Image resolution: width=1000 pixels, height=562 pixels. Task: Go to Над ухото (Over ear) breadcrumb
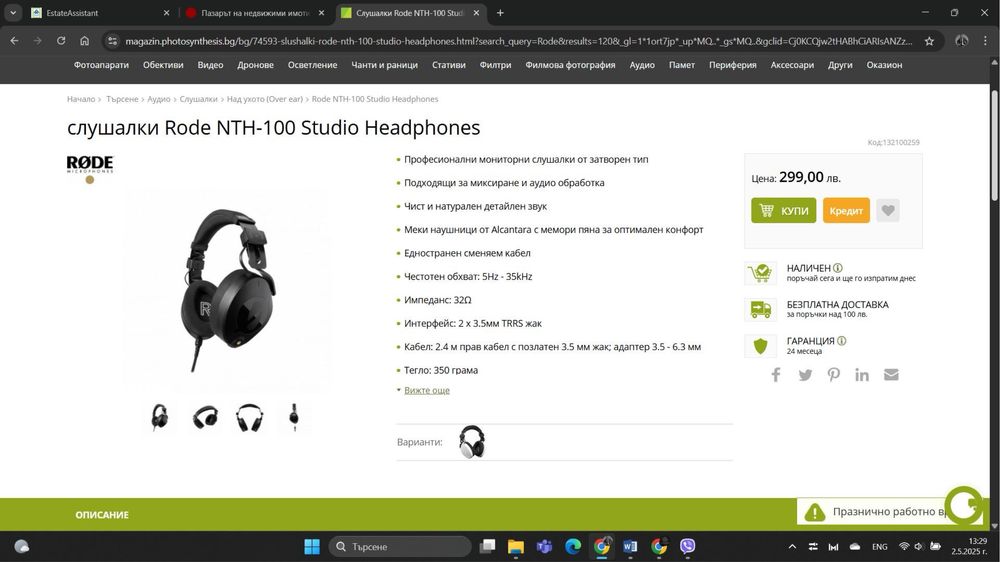pyautogui.click(x=265, y=99)
